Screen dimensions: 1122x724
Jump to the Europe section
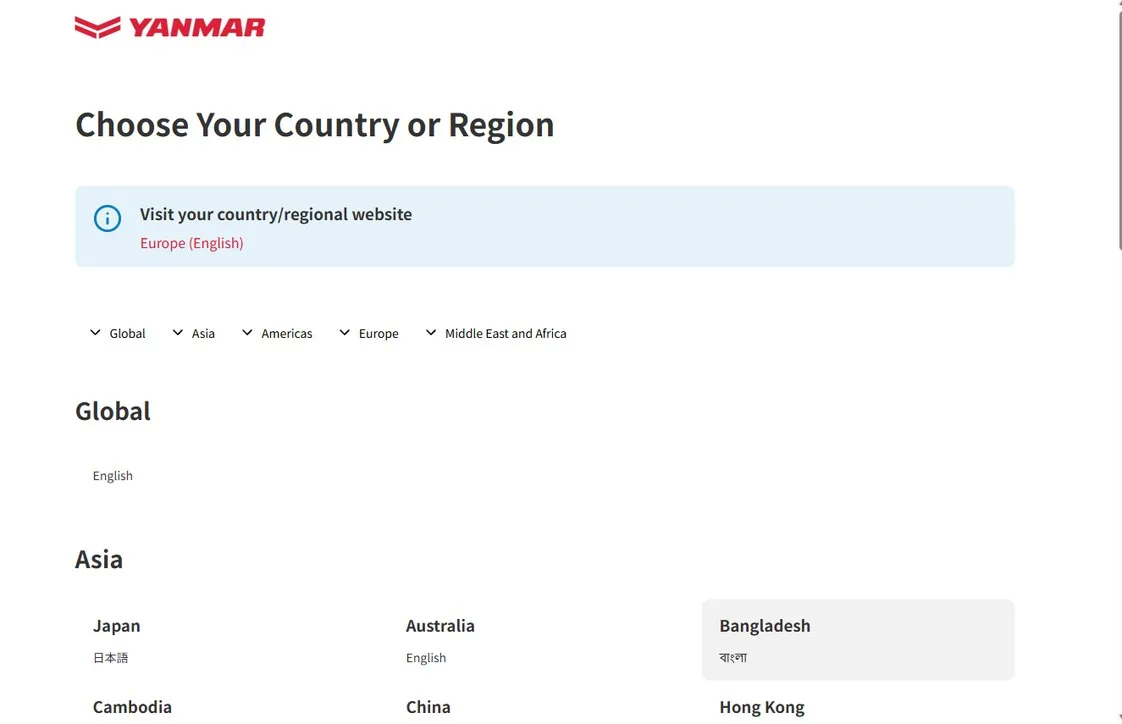tap(379, 333)
